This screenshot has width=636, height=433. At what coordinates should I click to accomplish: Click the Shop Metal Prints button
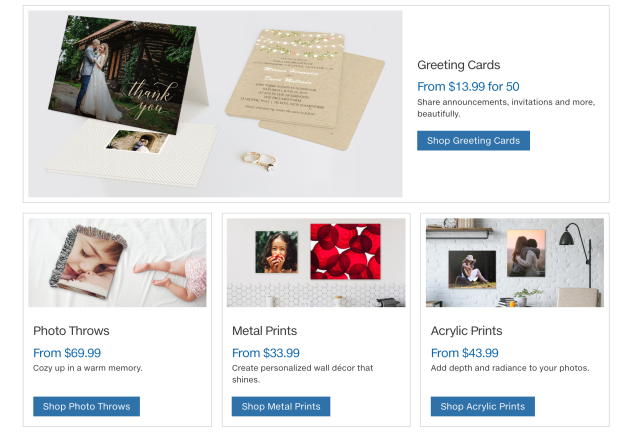click(x=281, y=406)
